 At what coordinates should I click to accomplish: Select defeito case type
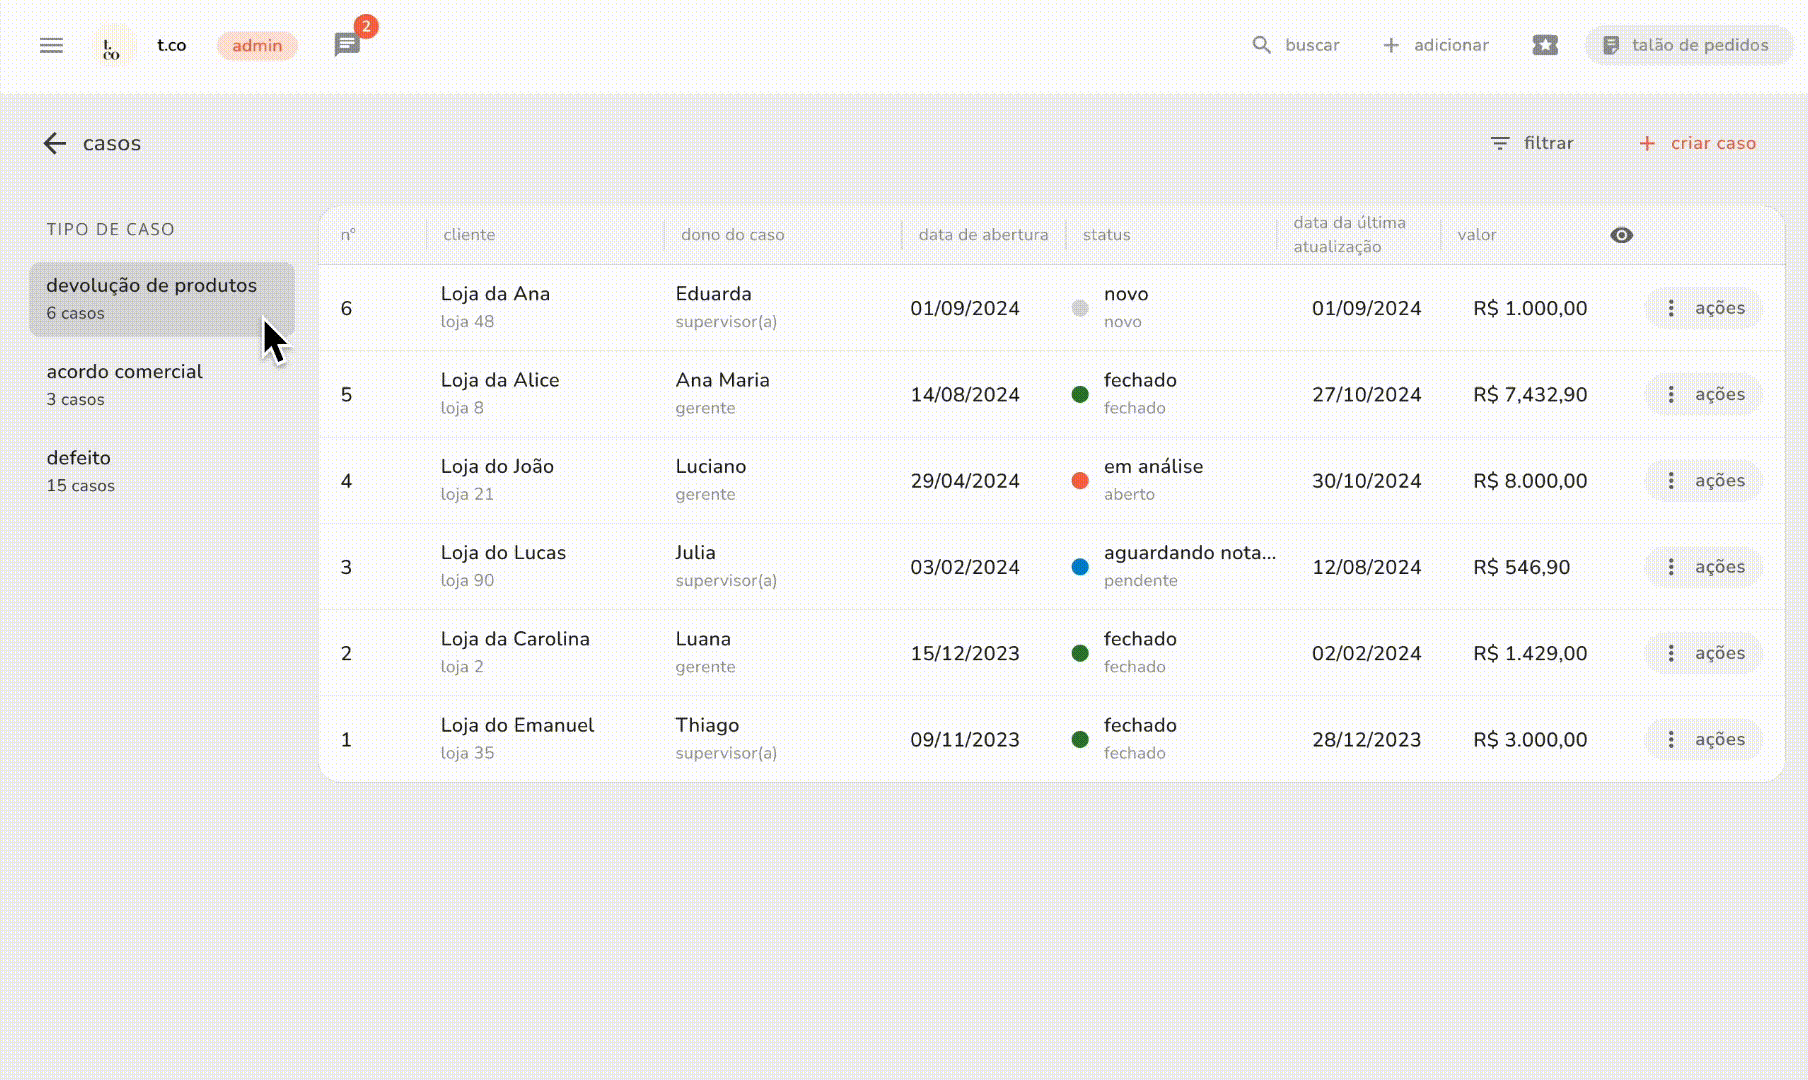coord(80,470)
